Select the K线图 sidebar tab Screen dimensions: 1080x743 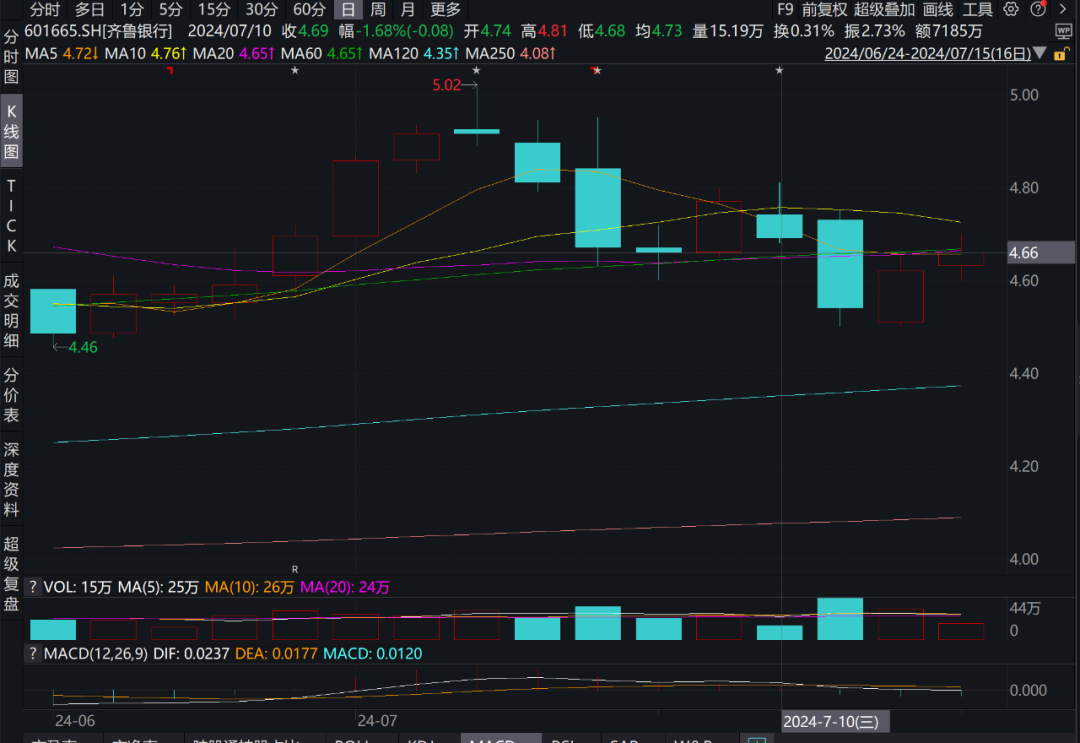[12, 132]
